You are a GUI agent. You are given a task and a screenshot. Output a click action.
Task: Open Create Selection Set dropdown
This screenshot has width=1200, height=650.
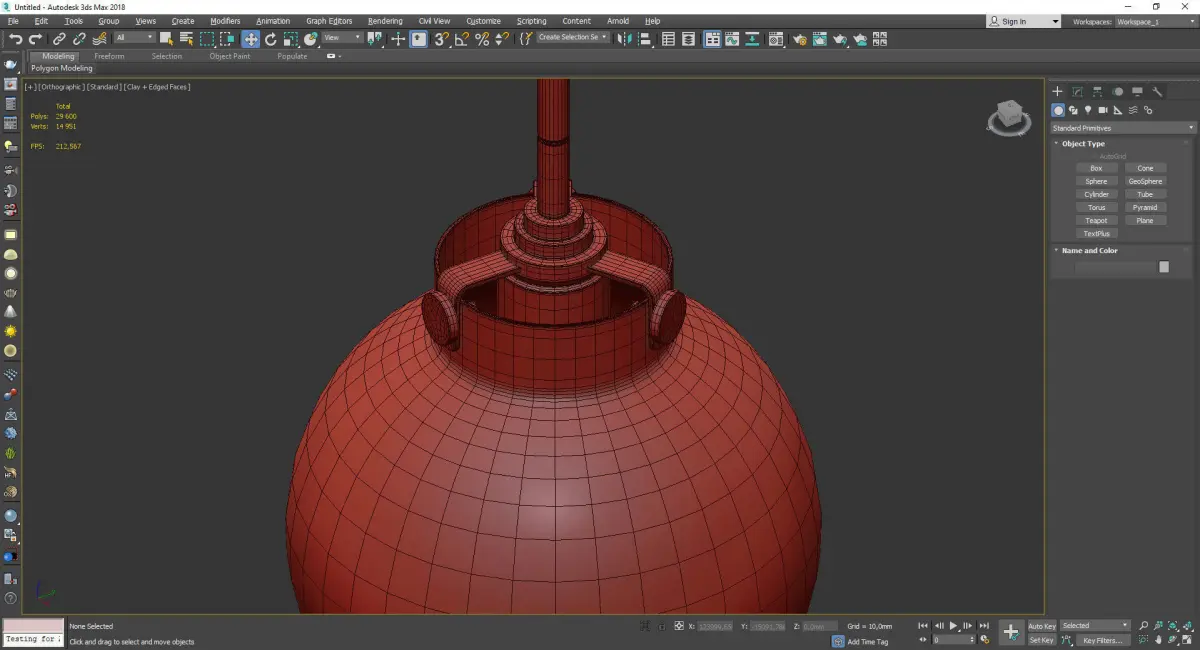[x=573, y=38]
